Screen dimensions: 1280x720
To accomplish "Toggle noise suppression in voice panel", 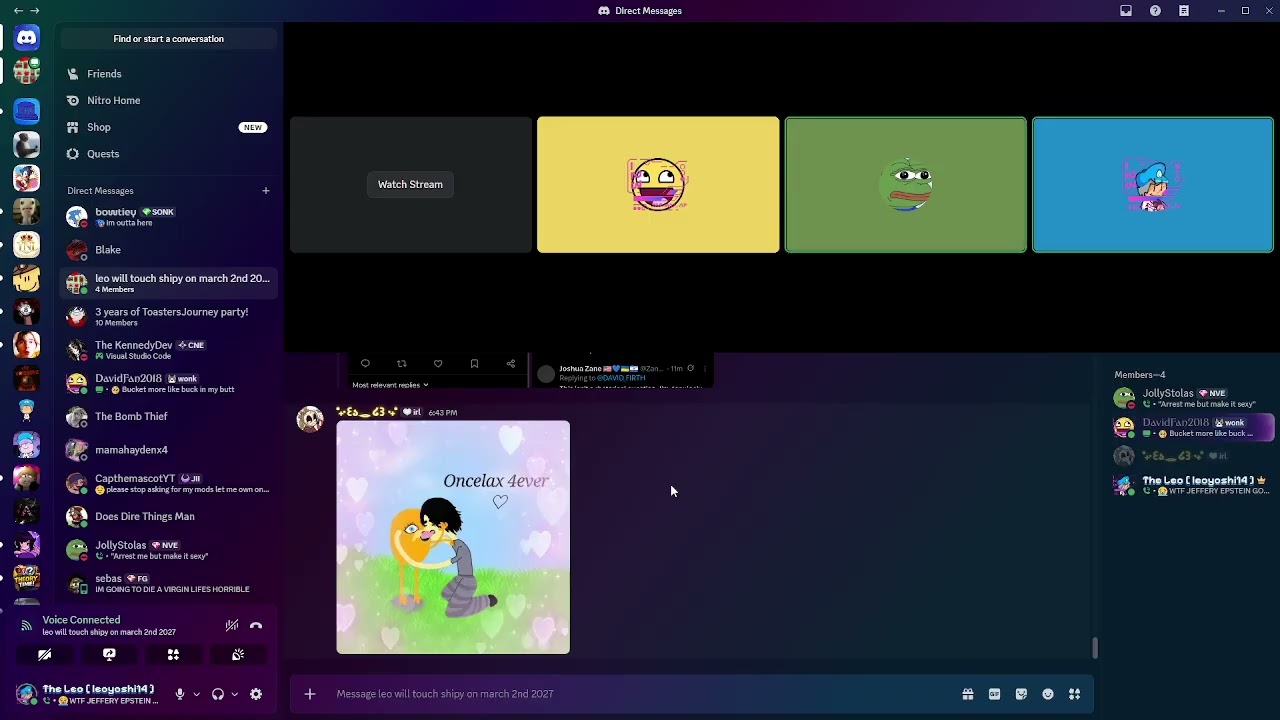I will pos(231,626).
